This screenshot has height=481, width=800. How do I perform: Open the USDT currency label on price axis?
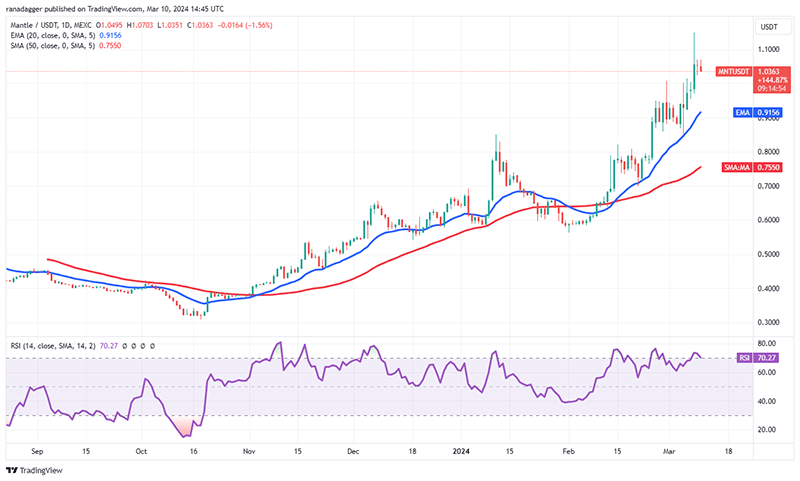pos(769,27)
